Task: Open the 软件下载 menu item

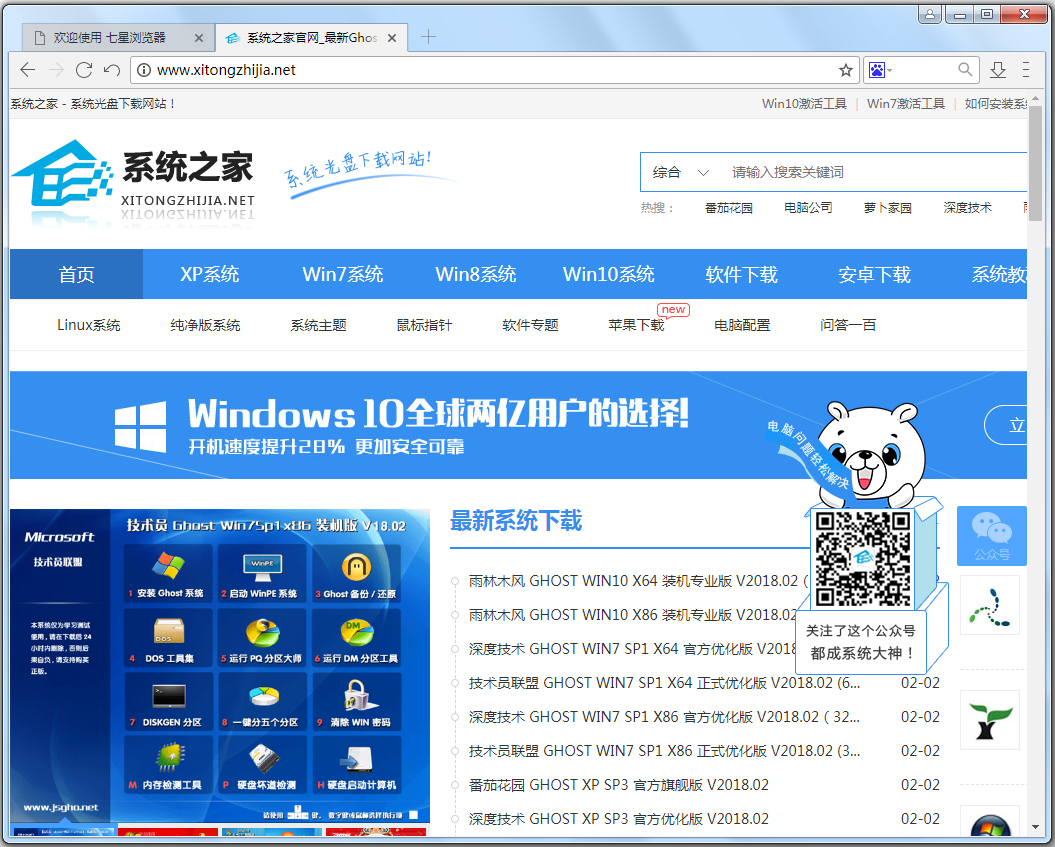Action: 741,274
